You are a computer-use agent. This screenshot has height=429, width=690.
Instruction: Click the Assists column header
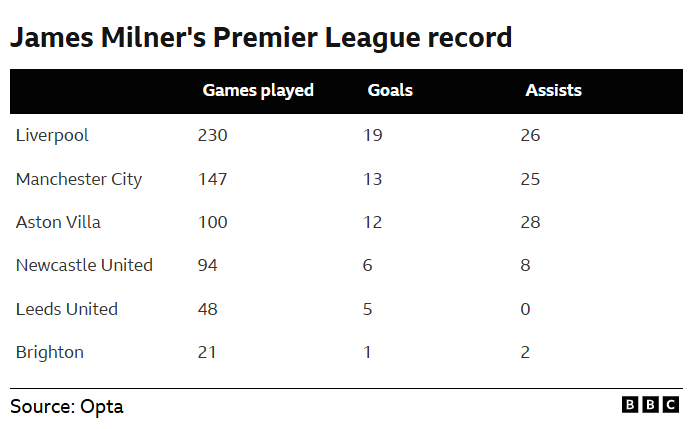click(553, 90)
